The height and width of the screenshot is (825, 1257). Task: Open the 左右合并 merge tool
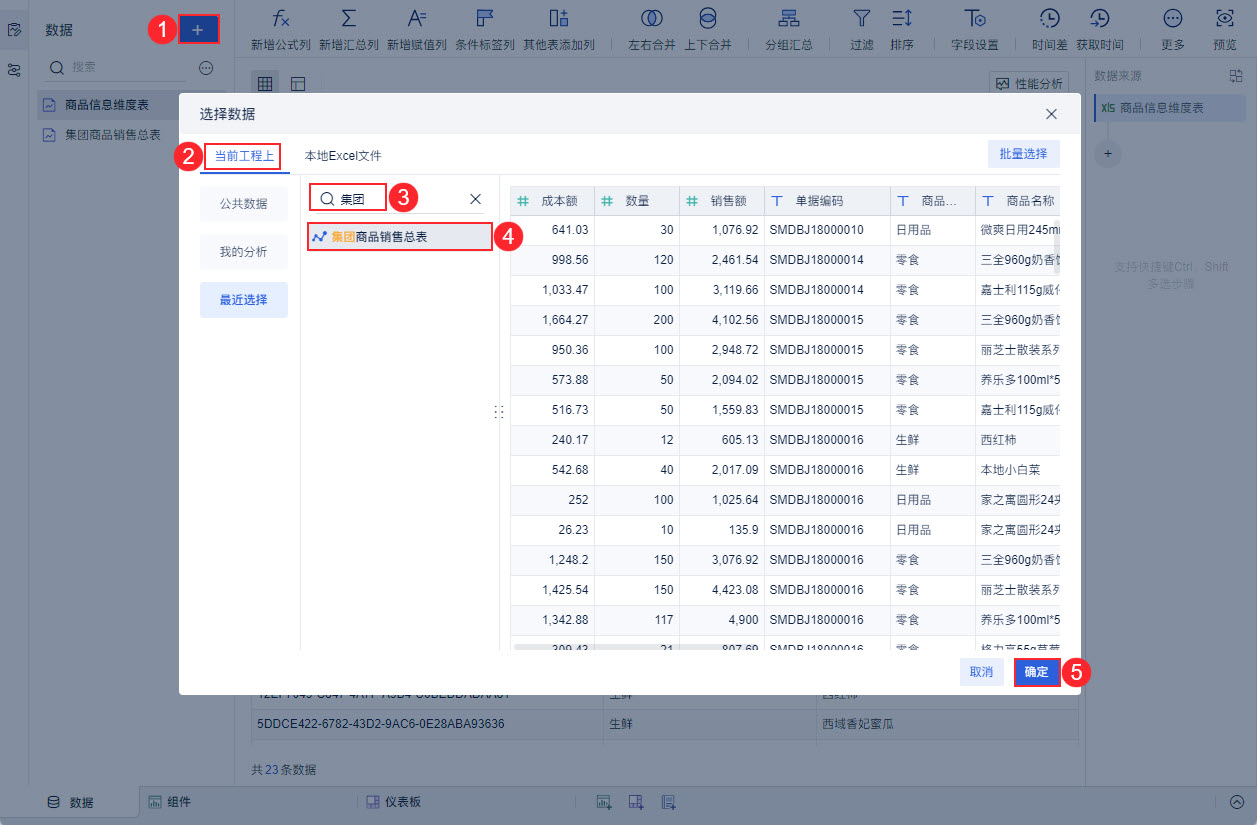click(651, 19)
